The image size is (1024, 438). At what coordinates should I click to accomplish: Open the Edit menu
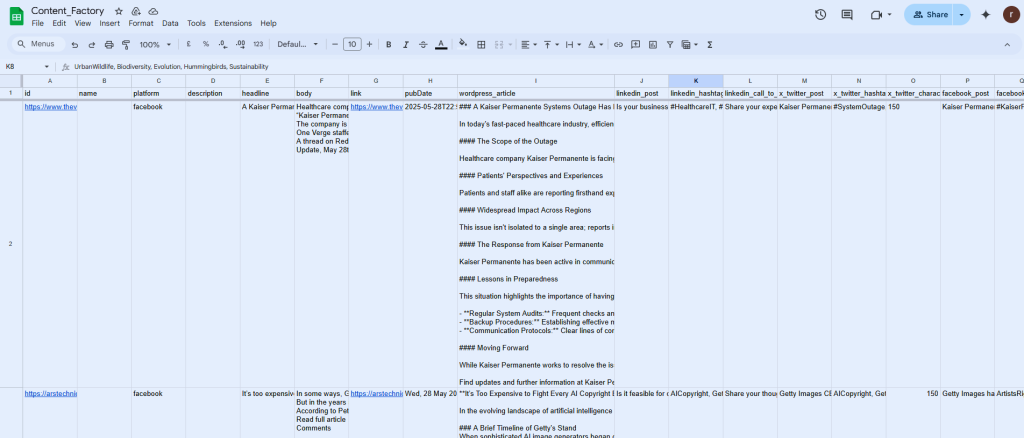[59, 23]
